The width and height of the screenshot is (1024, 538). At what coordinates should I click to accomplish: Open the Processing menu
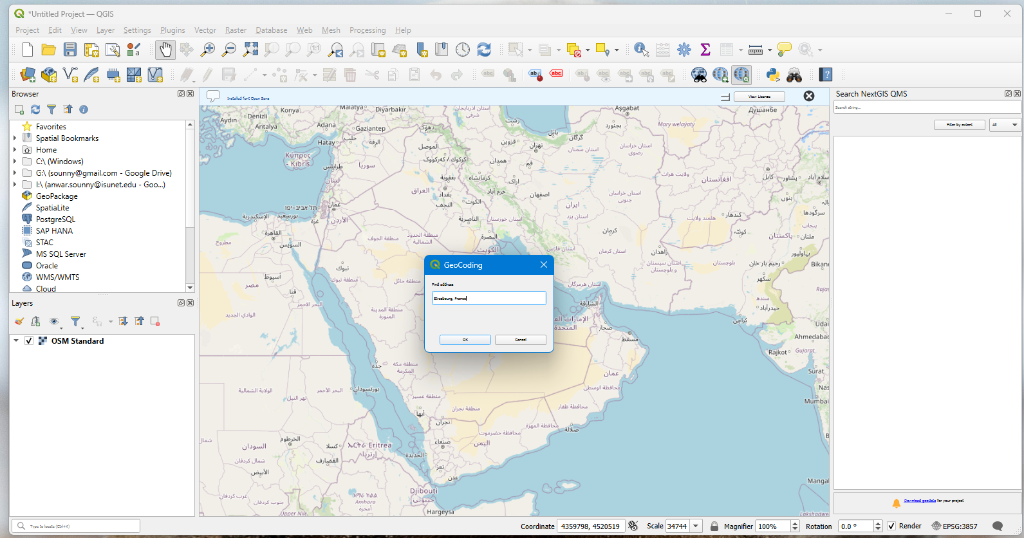pos(368,30)
